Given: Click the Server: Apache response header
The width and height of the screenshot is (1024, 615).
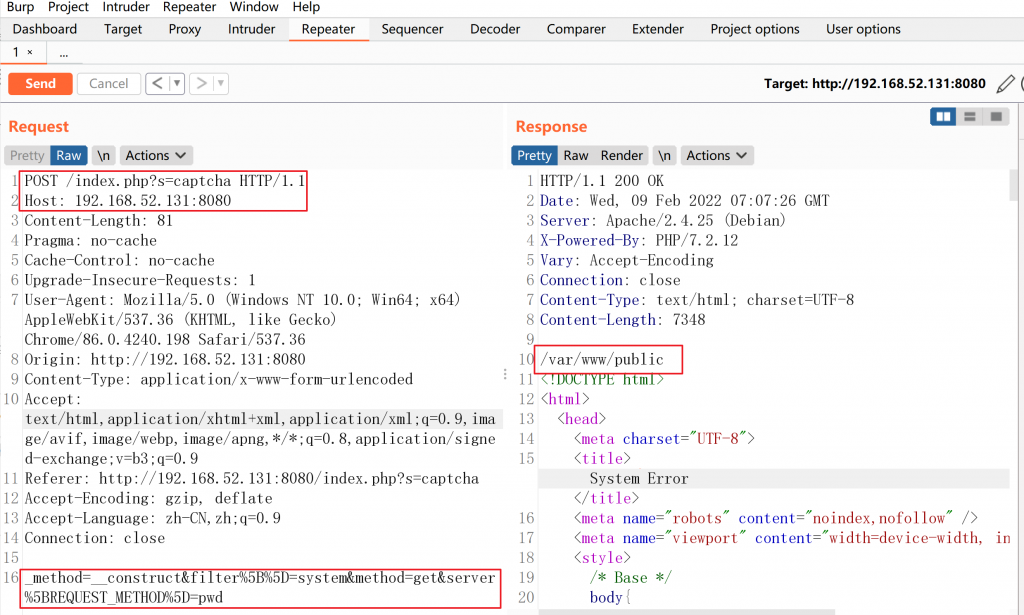Looking at the screenshot, I should (x=662, y=221).
